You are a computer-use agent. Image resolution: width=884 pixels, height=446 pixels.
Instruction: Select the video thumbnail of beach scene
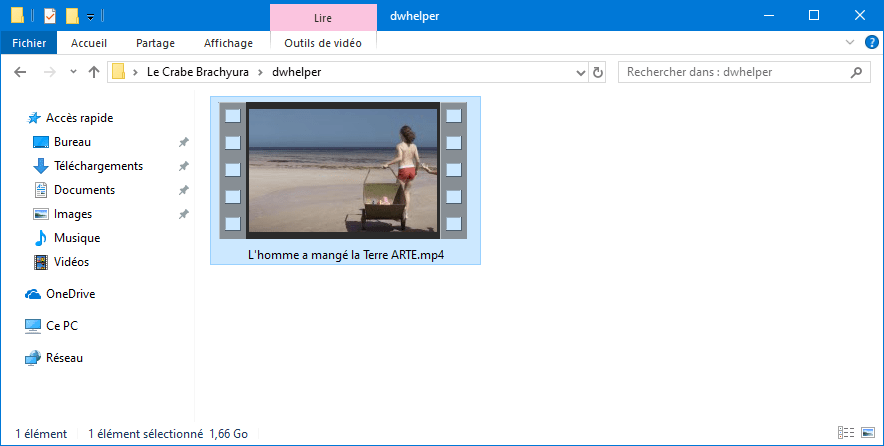tap(343, 170)
